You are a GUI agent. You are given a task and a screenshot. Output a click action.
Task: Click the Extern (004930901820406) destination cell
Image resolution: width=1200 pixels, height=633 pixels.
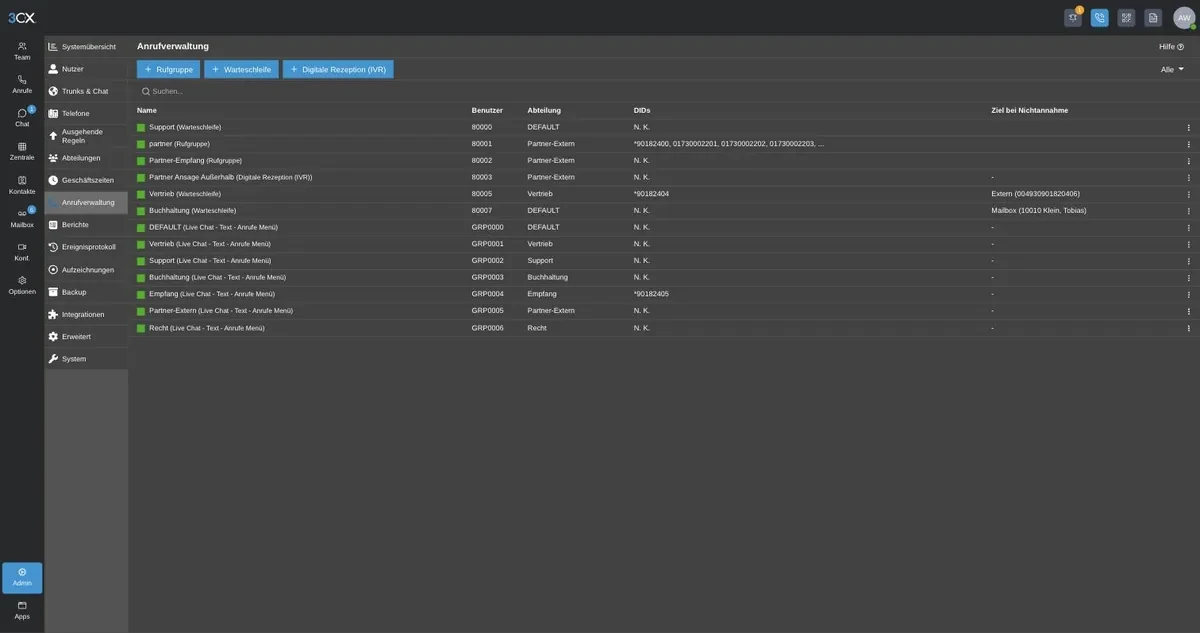[x=1036, y=194]
